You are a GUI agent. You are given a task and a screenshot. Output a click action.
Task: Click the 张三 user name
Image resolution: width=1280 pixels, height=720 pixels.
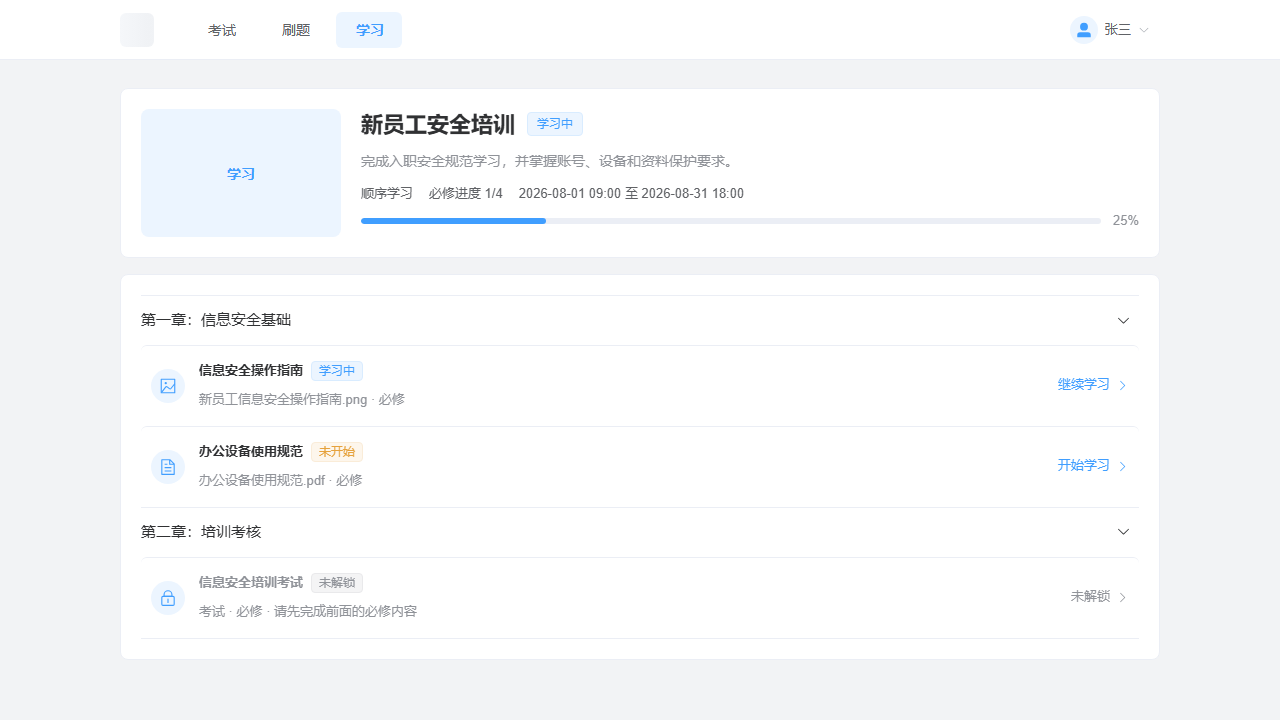coord(1118,30)
